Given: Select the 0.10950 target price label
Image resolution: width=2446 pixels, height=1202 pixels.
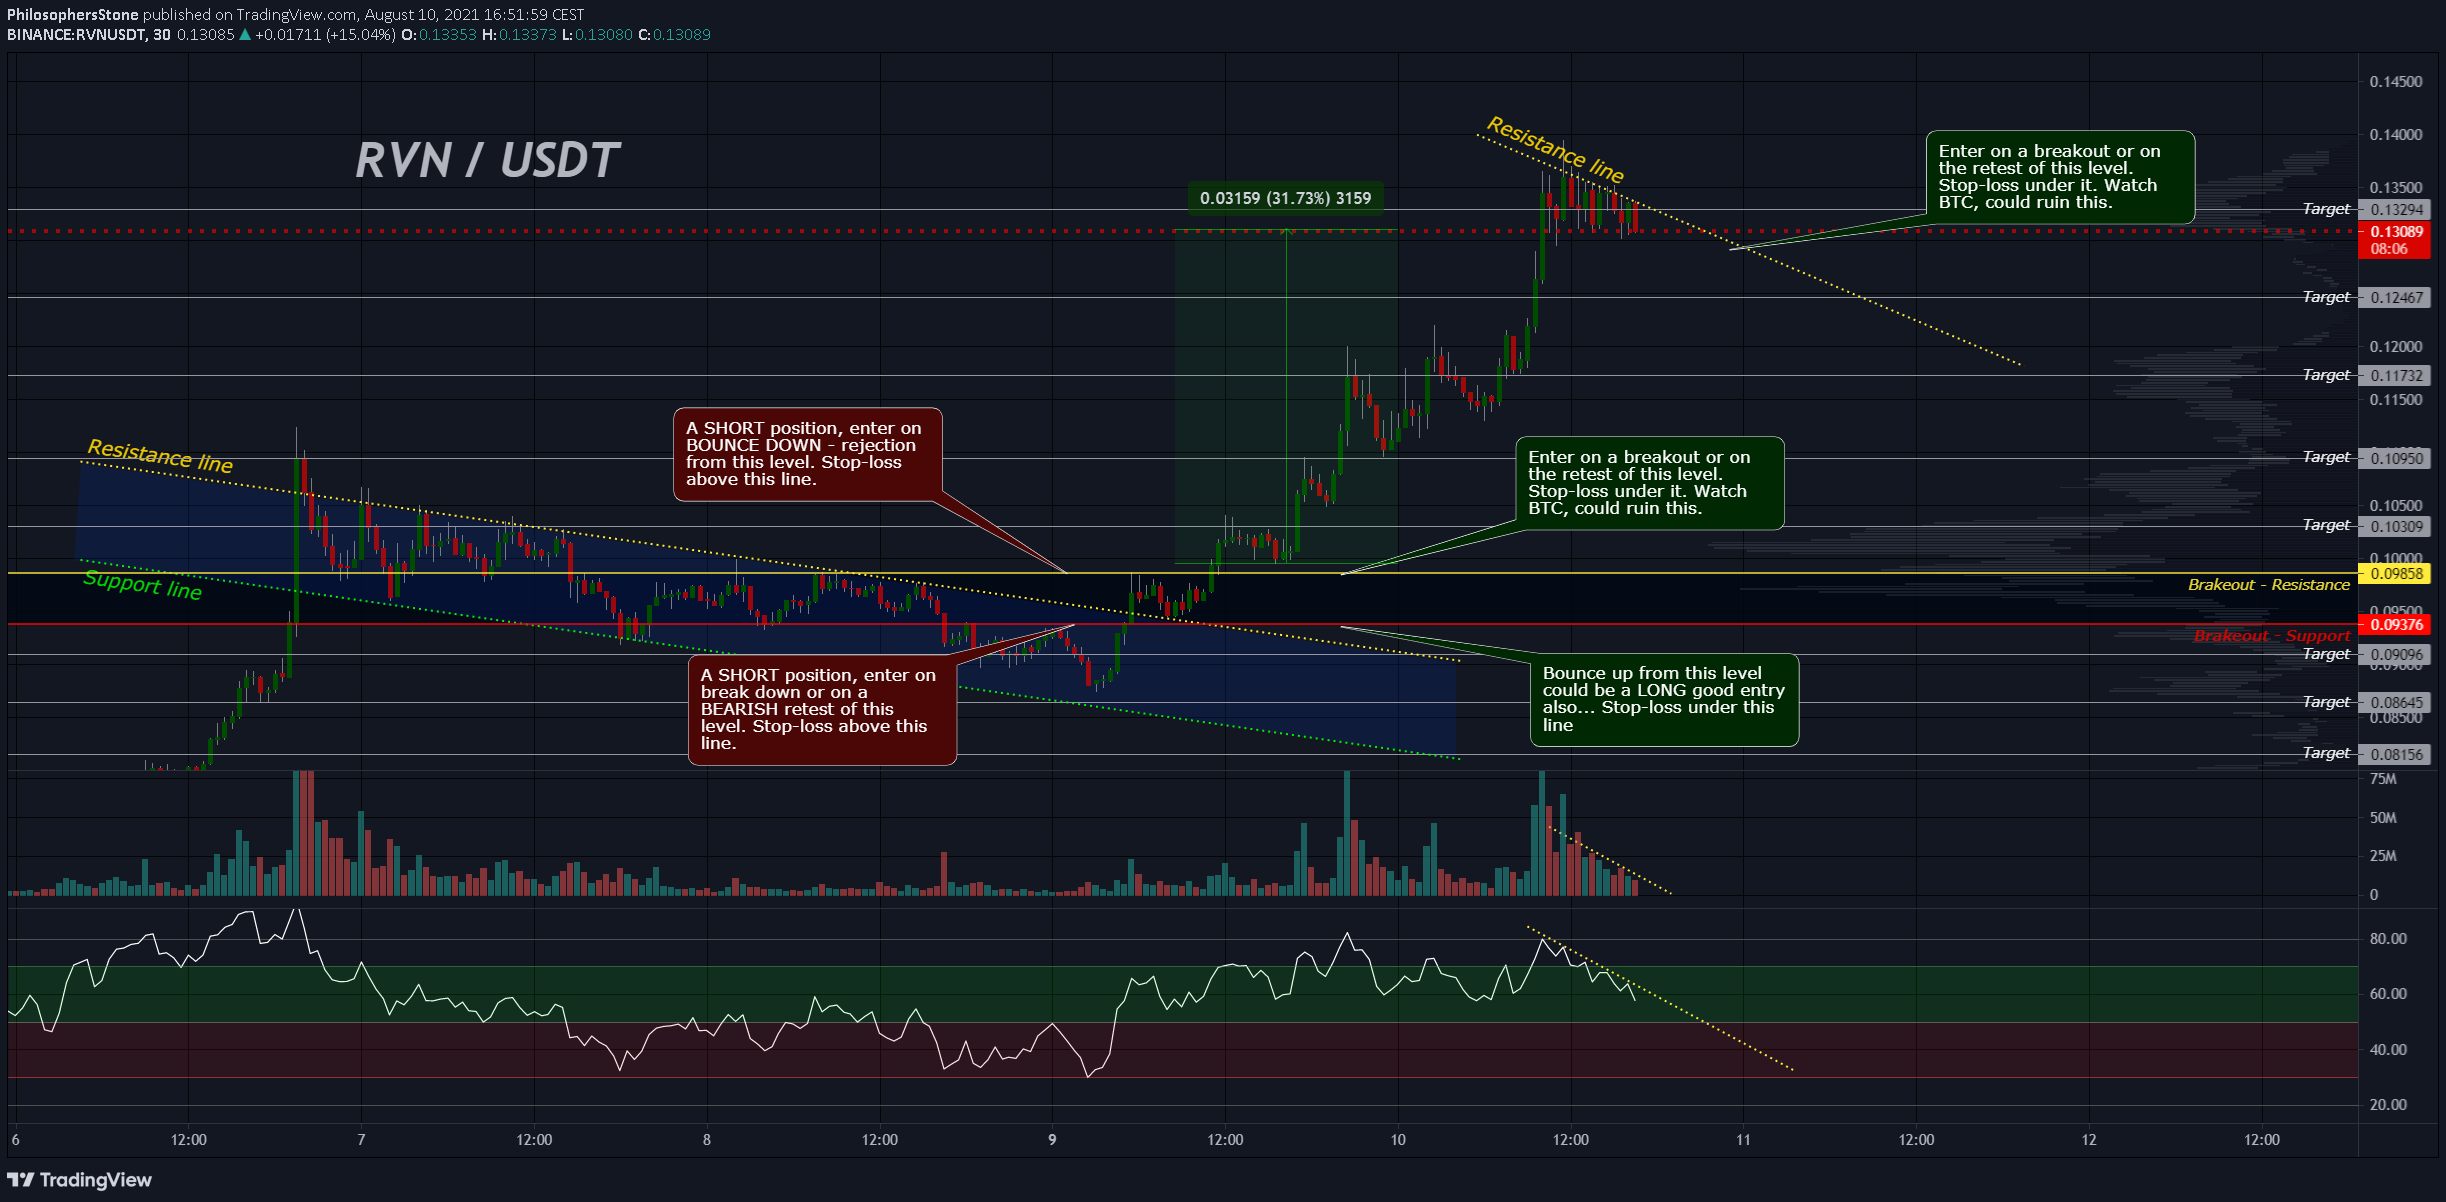Looking at the screenshot, I should (x=2394, y=459).
